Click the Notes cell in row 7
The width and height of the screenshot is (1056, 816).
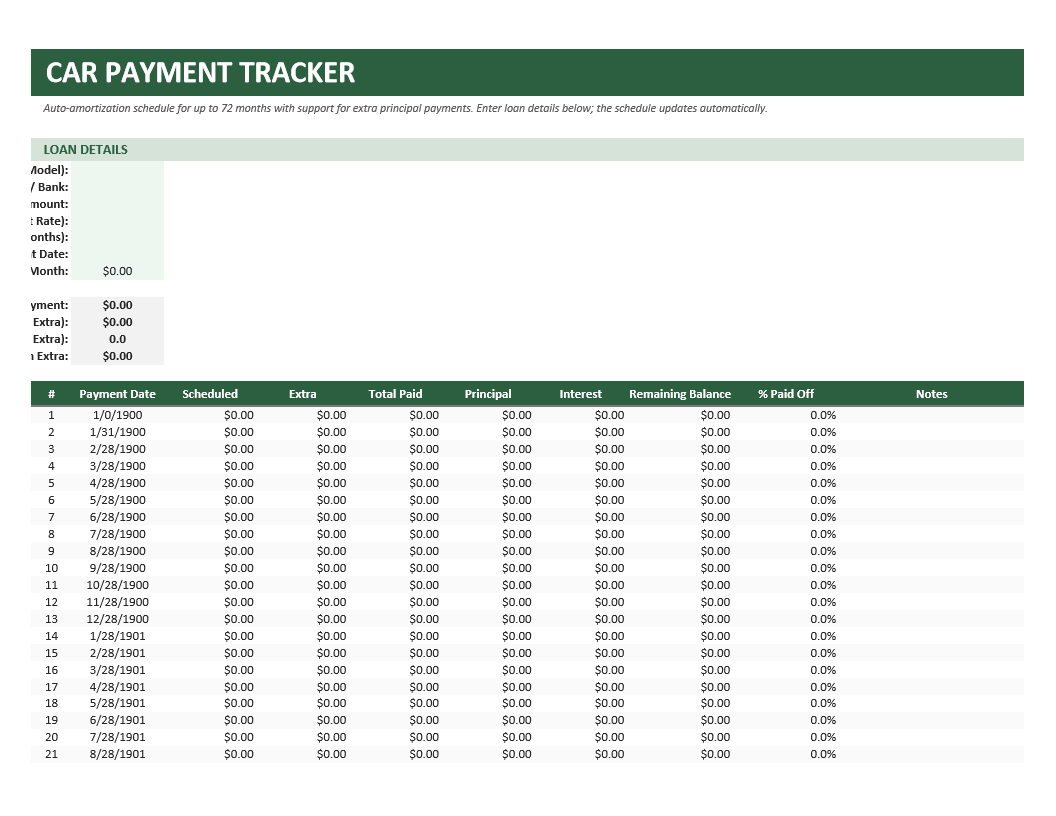(x=931, y=516)
